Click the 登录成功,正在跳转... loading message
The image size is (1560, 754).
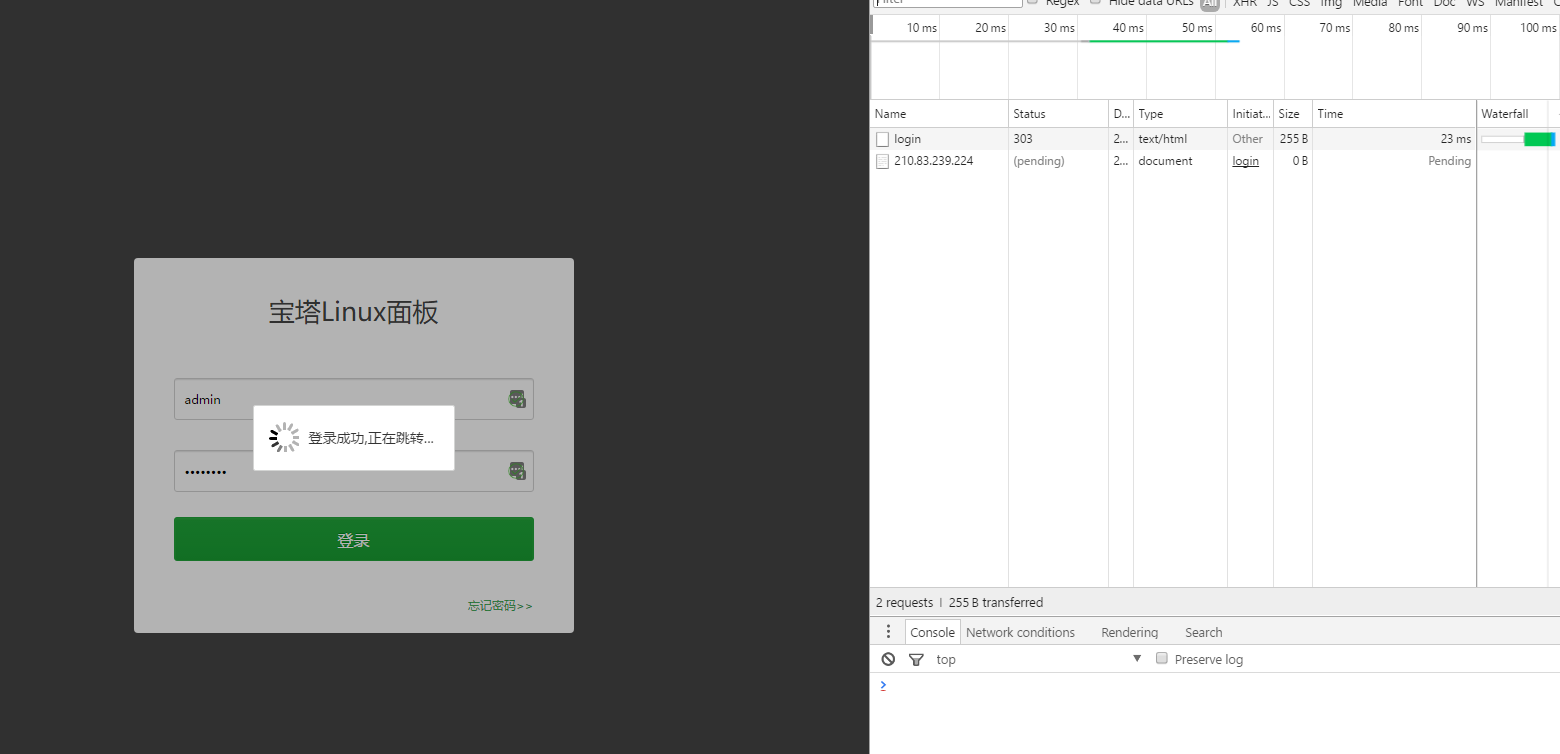(x=371, y=438)
